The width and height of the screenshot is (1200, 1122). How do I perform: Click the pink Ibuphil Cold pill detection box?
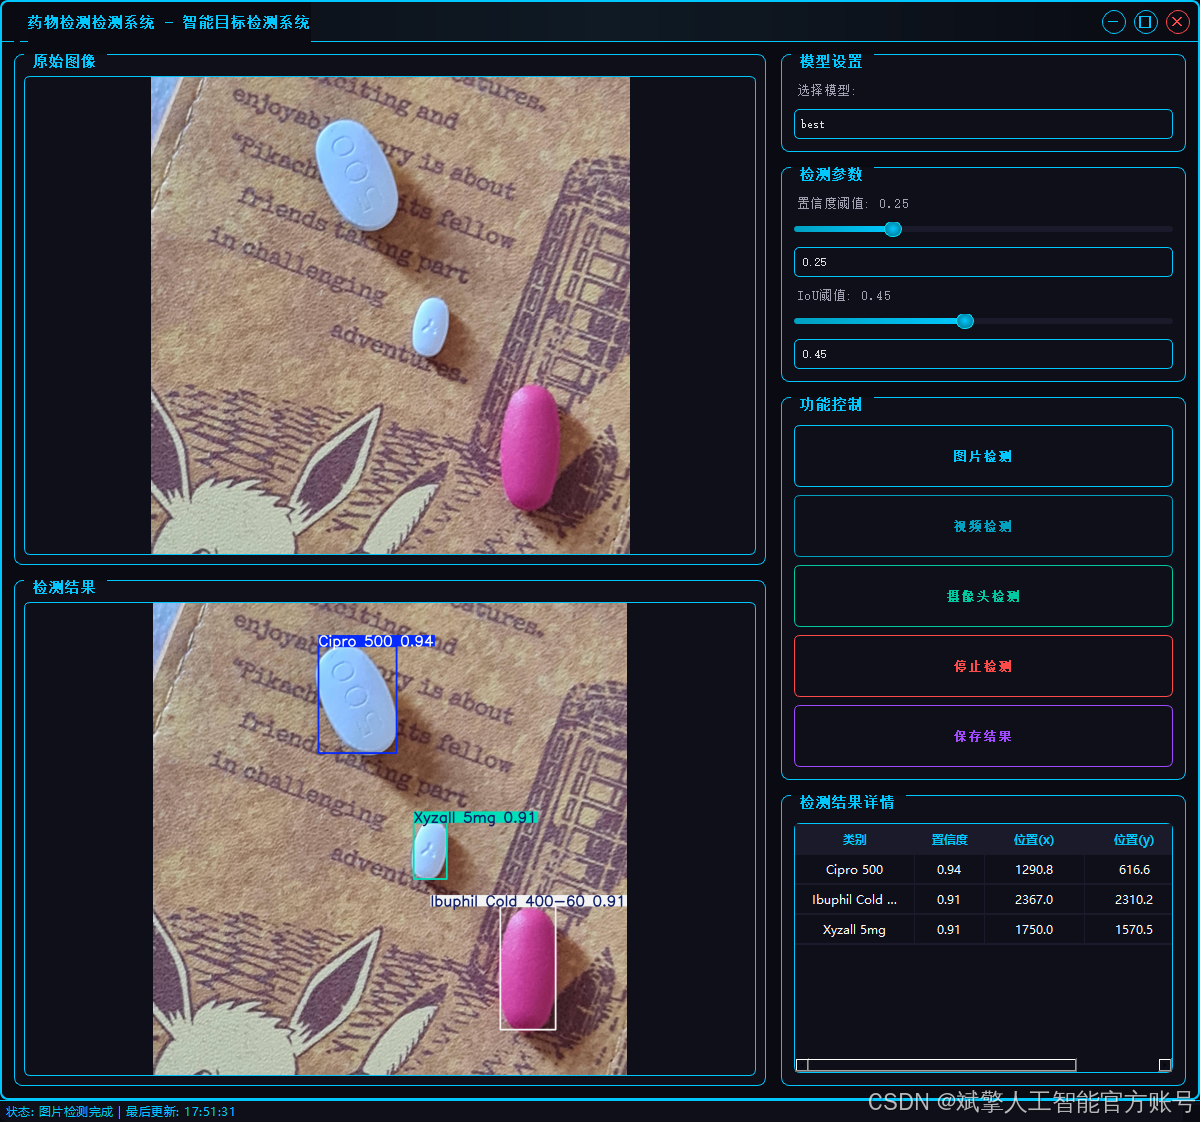coord(528,968)
